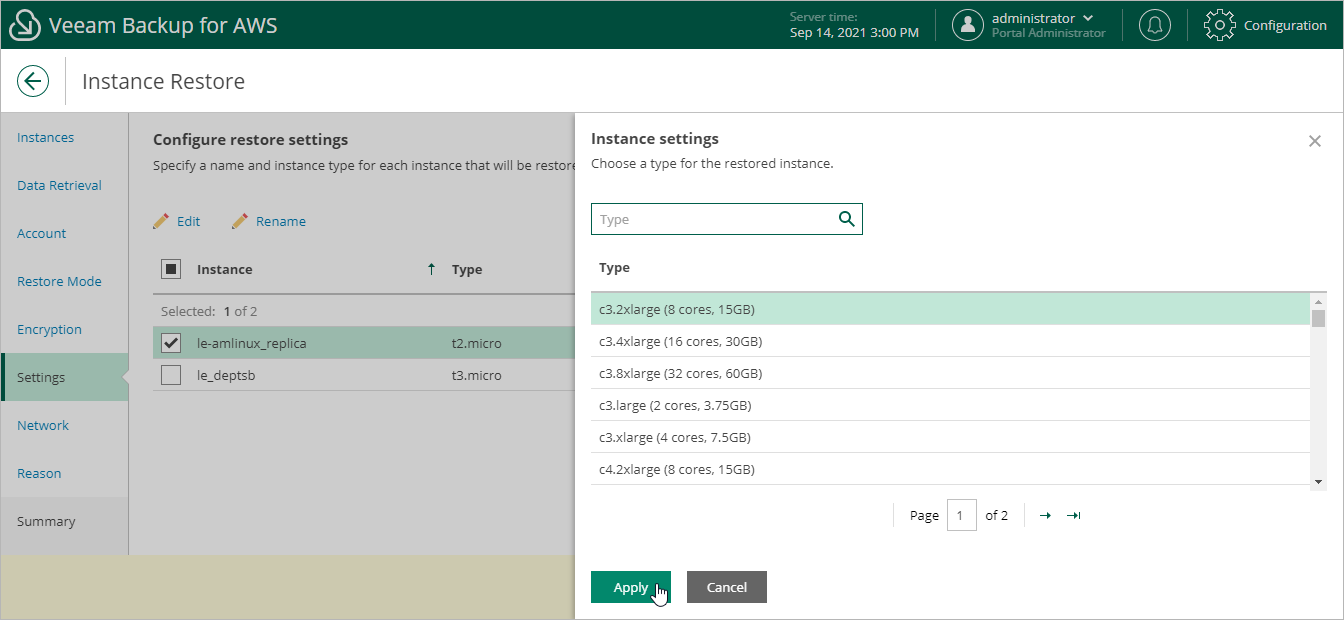Cancel the instance settings dialog
Image resolution: width=1344 pixels, height=620 pixels.
pos(726,587)
